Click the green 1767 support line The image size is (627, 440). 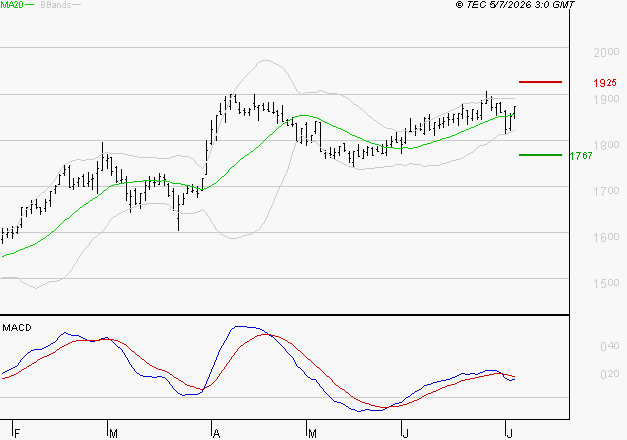(x=540, y=155)
